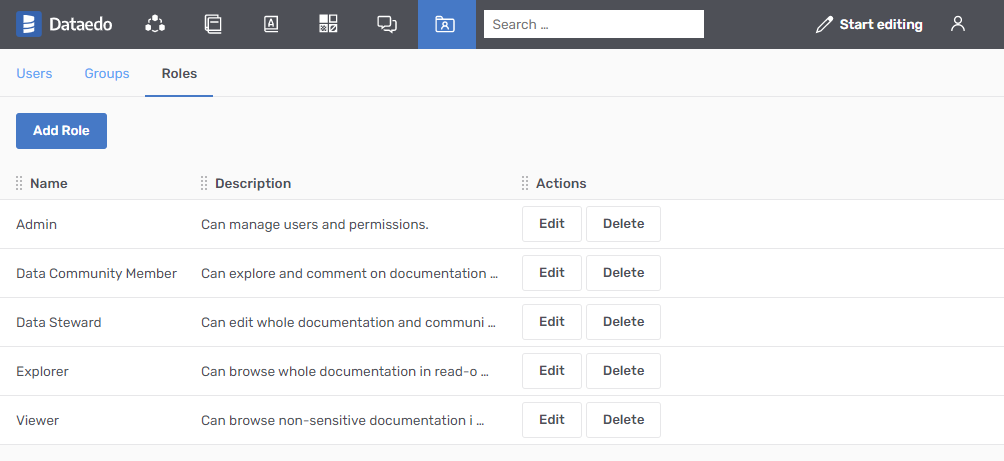Click the Start editing pencil button
The height and width of the screenshot is (461, 1004).
tap(868, 24)
